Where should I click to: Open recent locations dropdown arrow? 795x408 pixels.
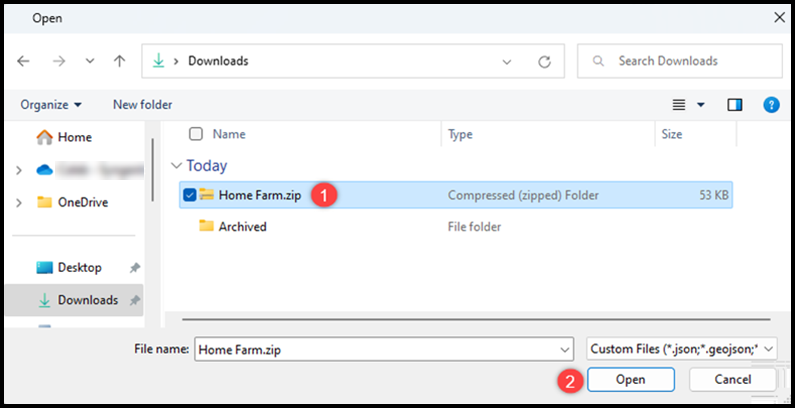click(x=89, y=61)
